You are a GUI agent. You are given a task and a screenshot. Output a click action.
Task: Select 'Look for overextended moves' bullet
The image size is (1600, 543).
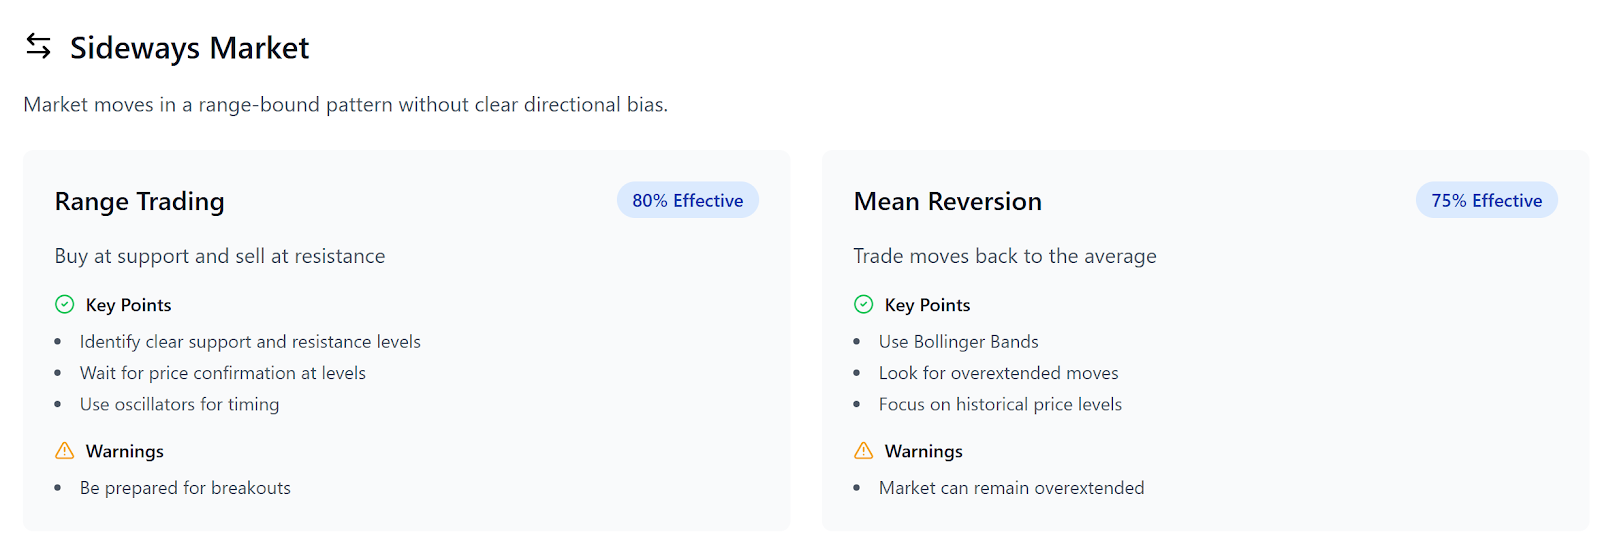click(999, 373)
